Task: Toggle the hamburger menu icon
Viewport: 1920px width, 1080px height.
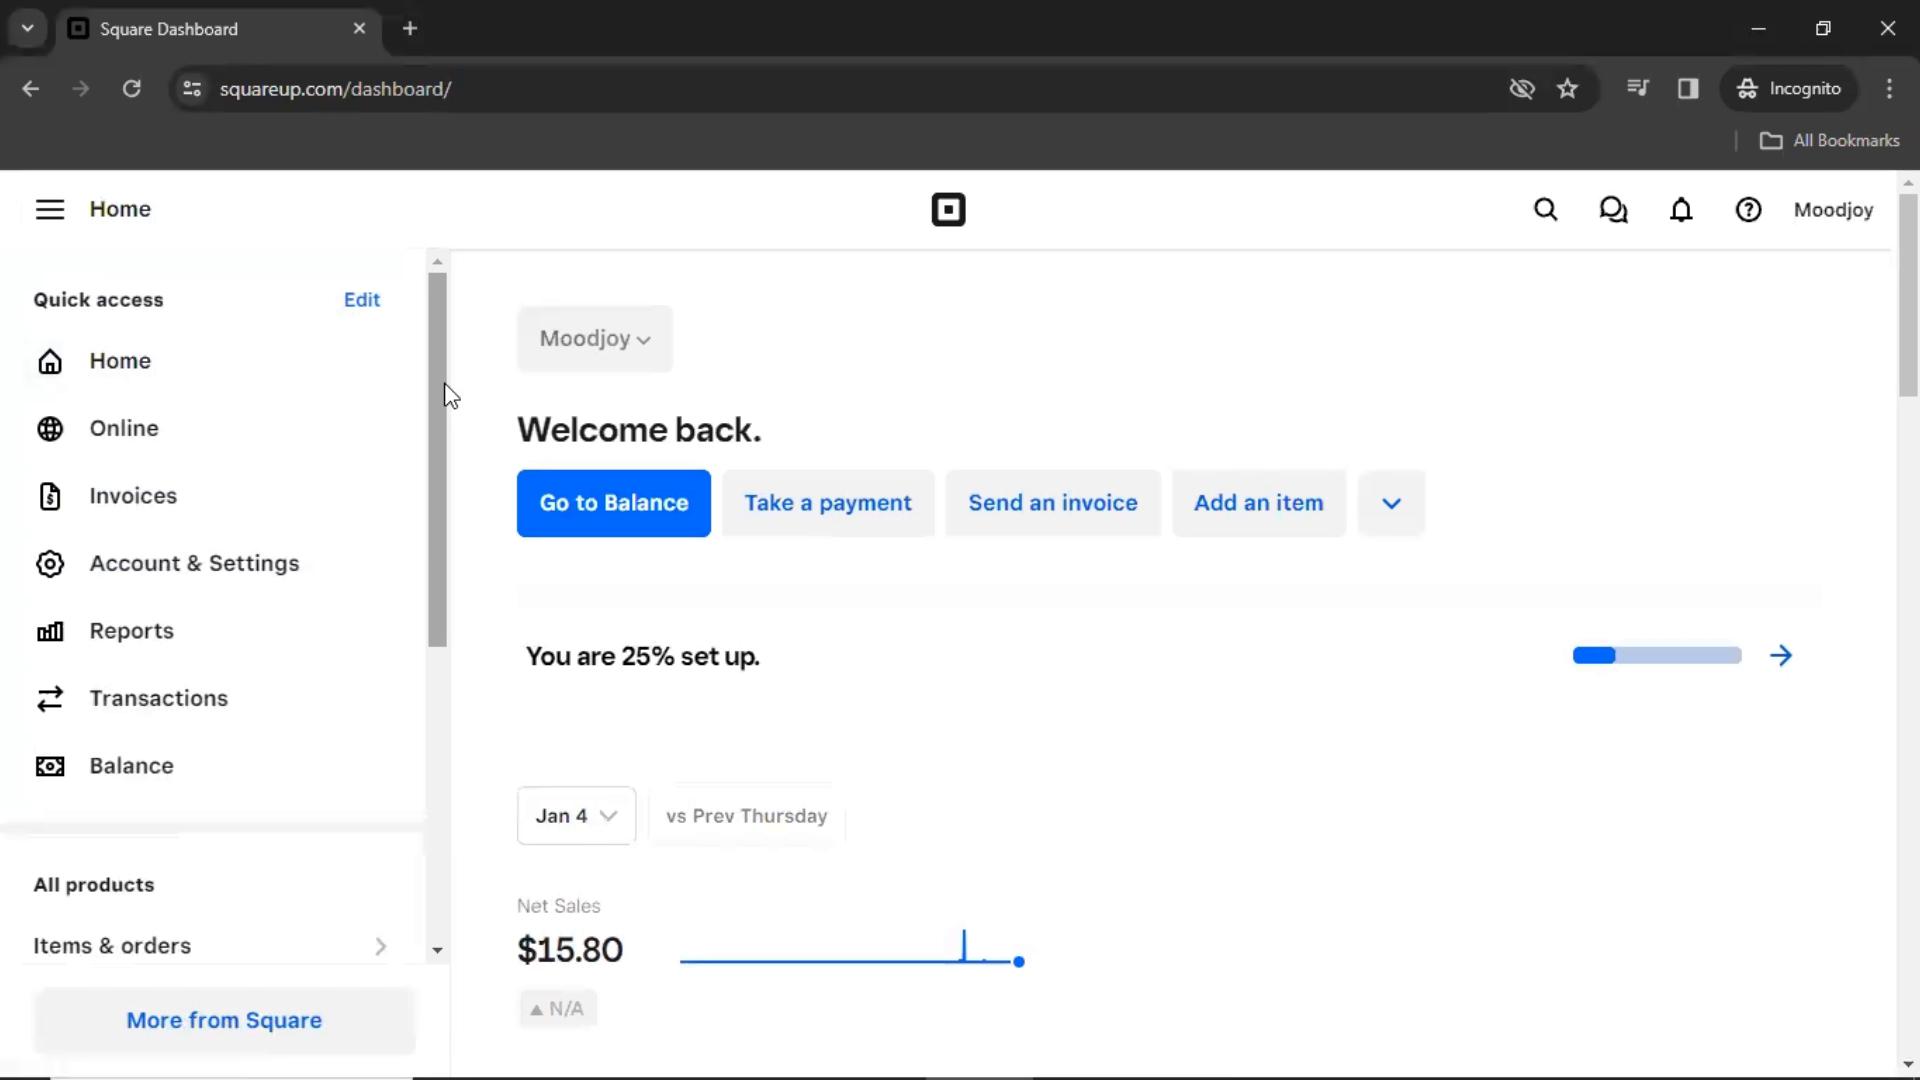Action: coord(49,210)
